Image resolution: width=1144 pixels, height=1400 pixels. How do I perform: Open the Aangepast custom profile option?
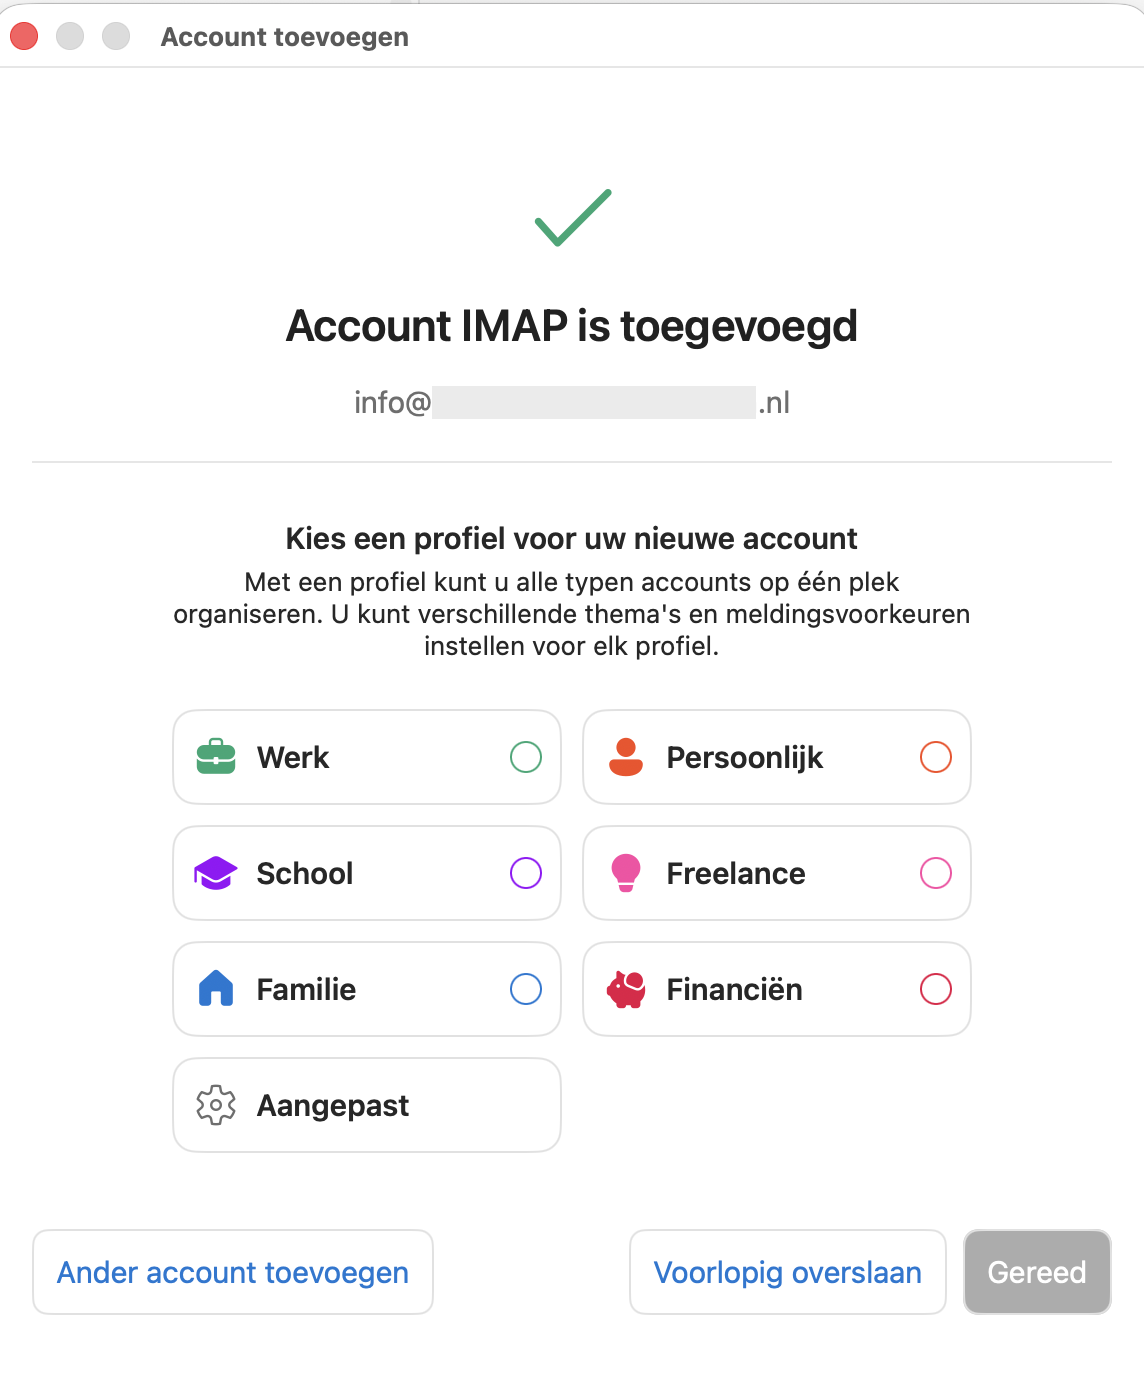[x=366, y=1105]
